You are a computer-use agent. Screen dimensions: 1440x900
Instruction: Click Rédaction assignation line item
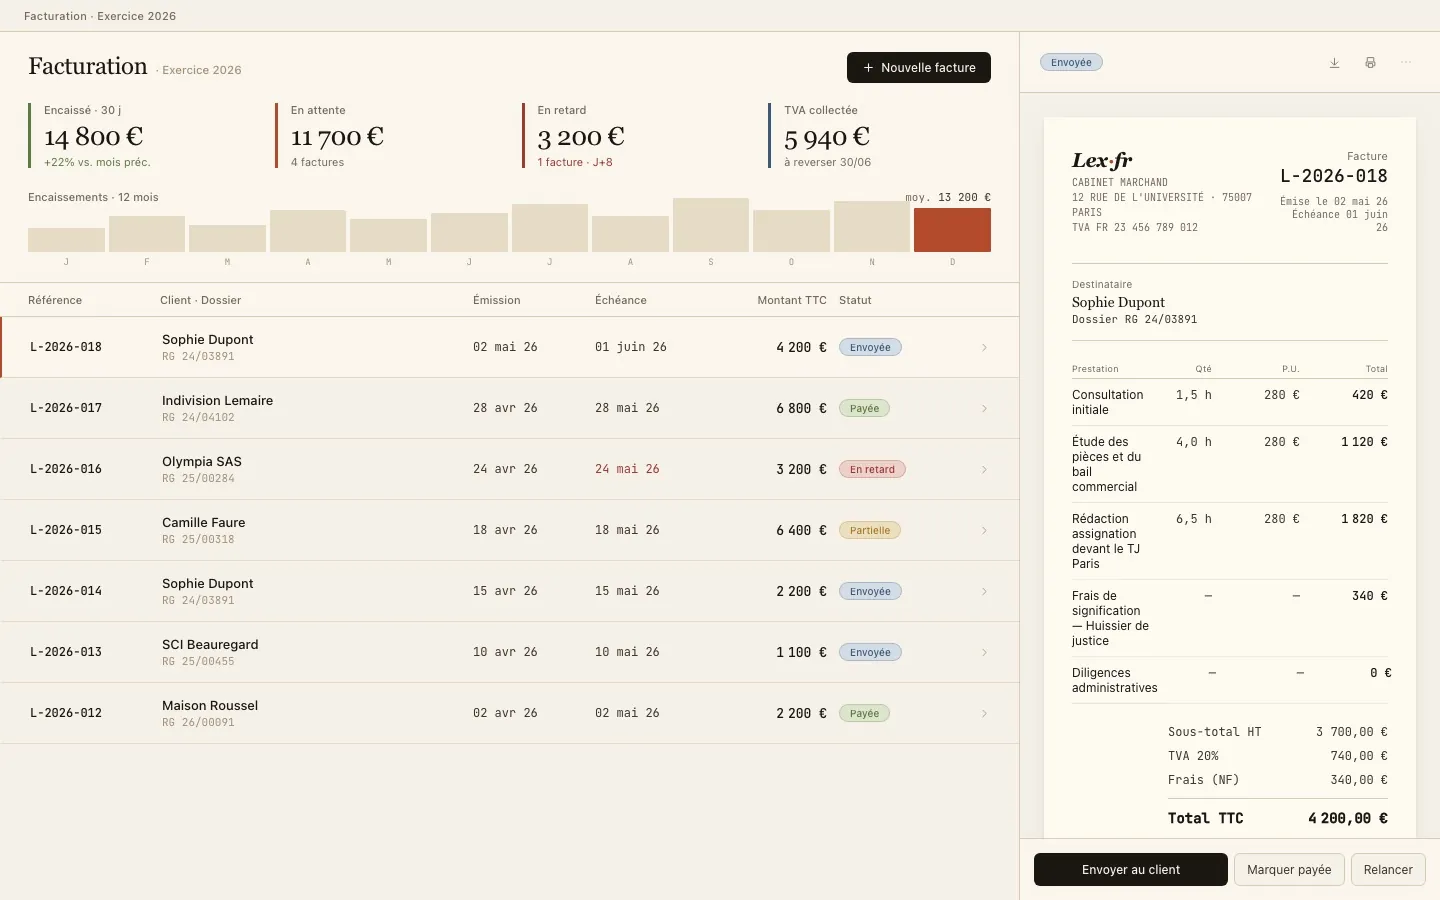pos(1106,541)
